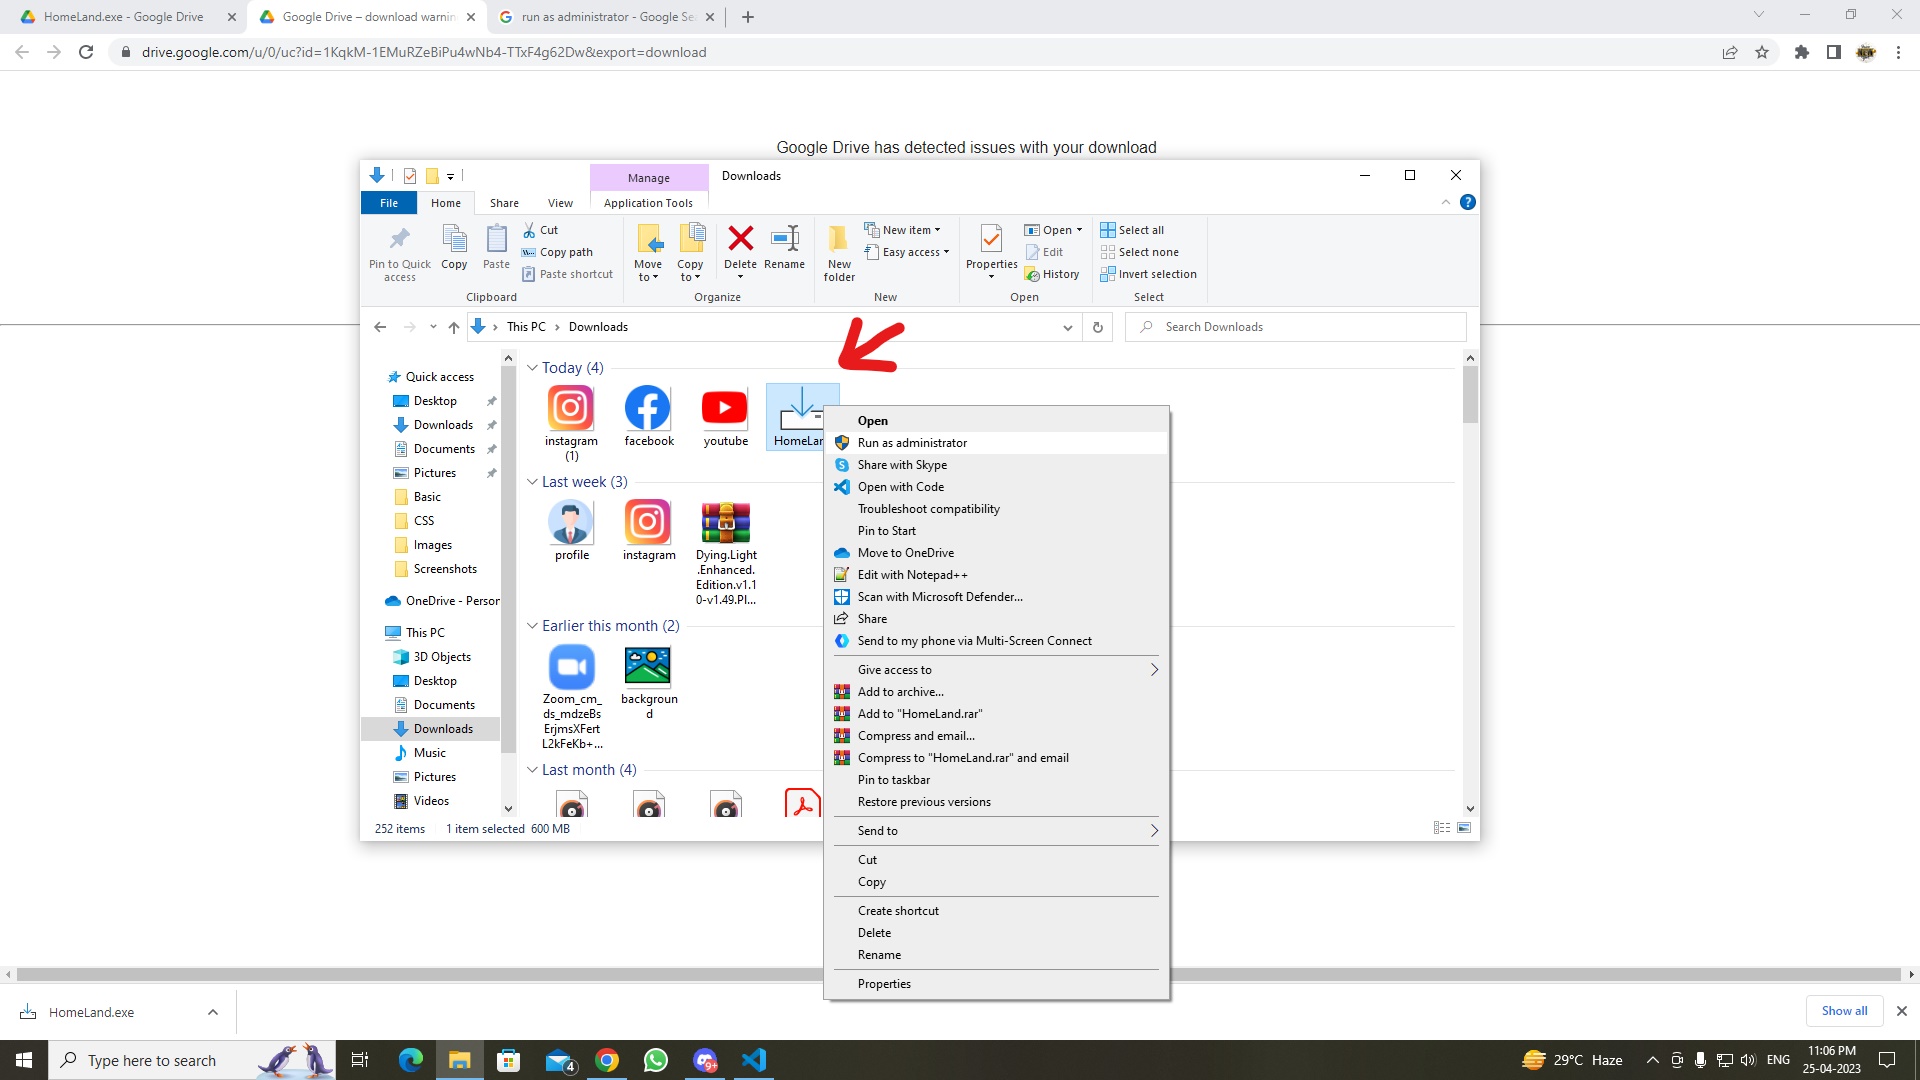Screen dimensions: 1920x1080
Task: Click History in the Open group
Action: point(1052,274)
